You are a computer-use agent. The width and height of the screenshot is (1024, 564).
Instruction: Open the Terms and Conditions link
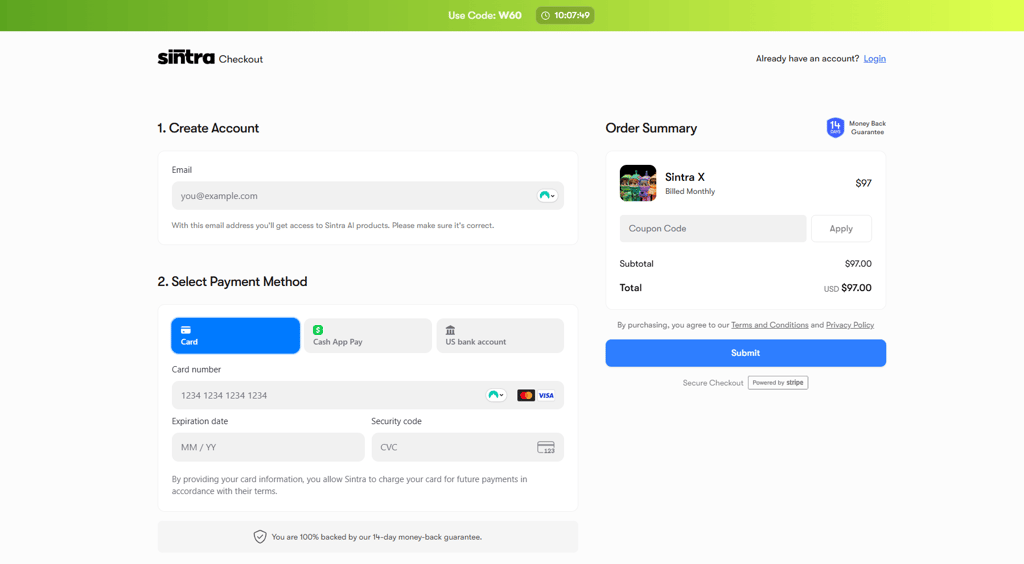pyautogui.click(x=769, y=325)
